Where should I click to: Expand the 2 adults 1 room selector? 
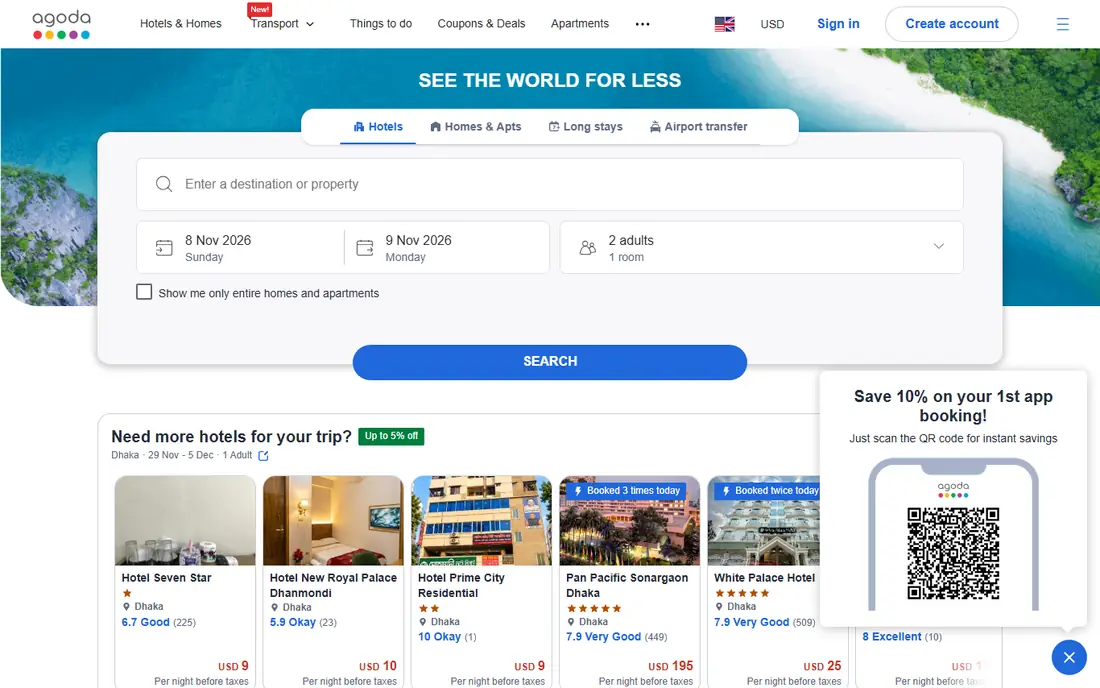pos(761,248)
